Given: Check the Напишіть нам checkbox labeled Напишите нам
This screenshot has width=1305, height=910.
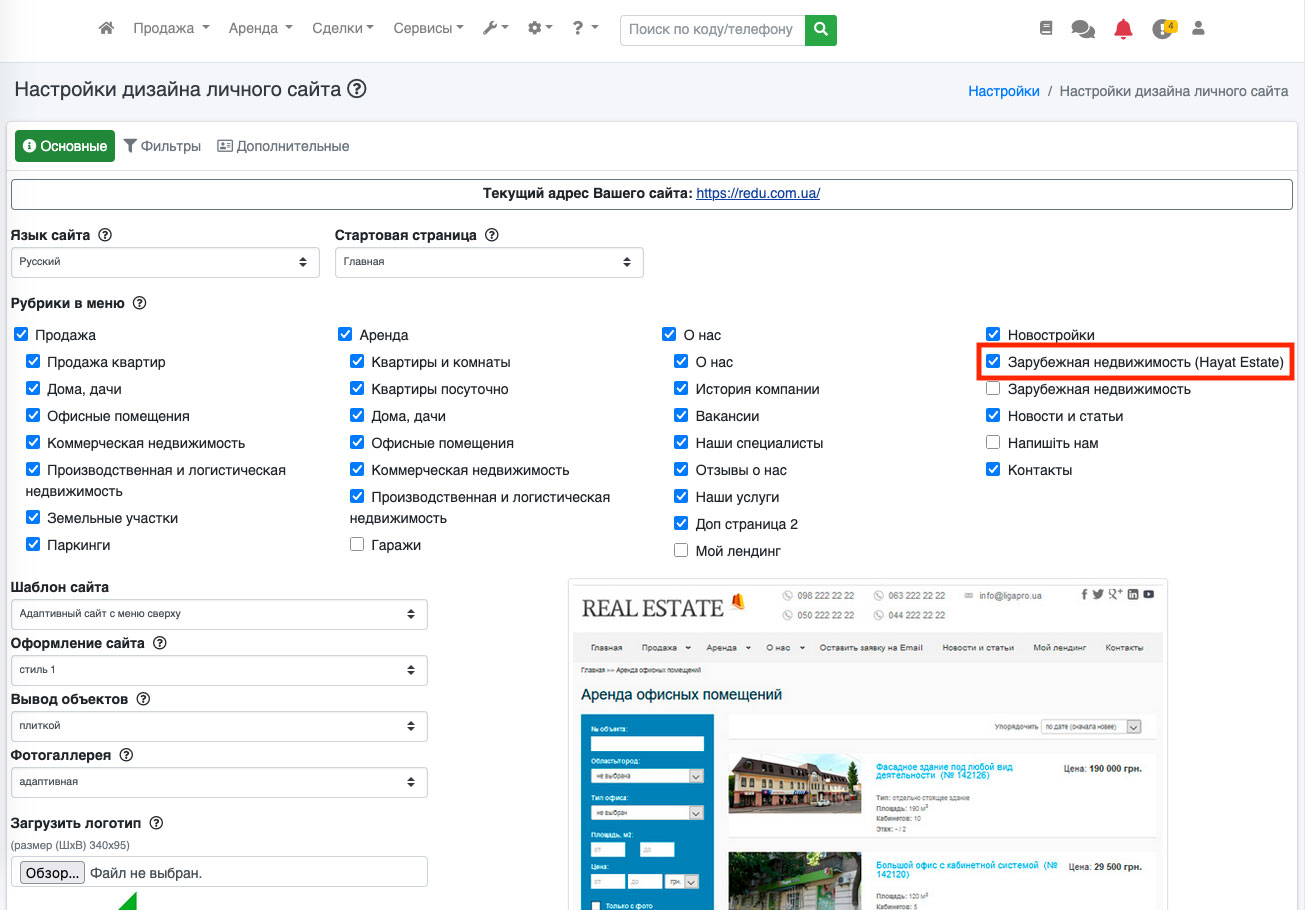Looking at the screenshot, I should click(x=993, y=443).
